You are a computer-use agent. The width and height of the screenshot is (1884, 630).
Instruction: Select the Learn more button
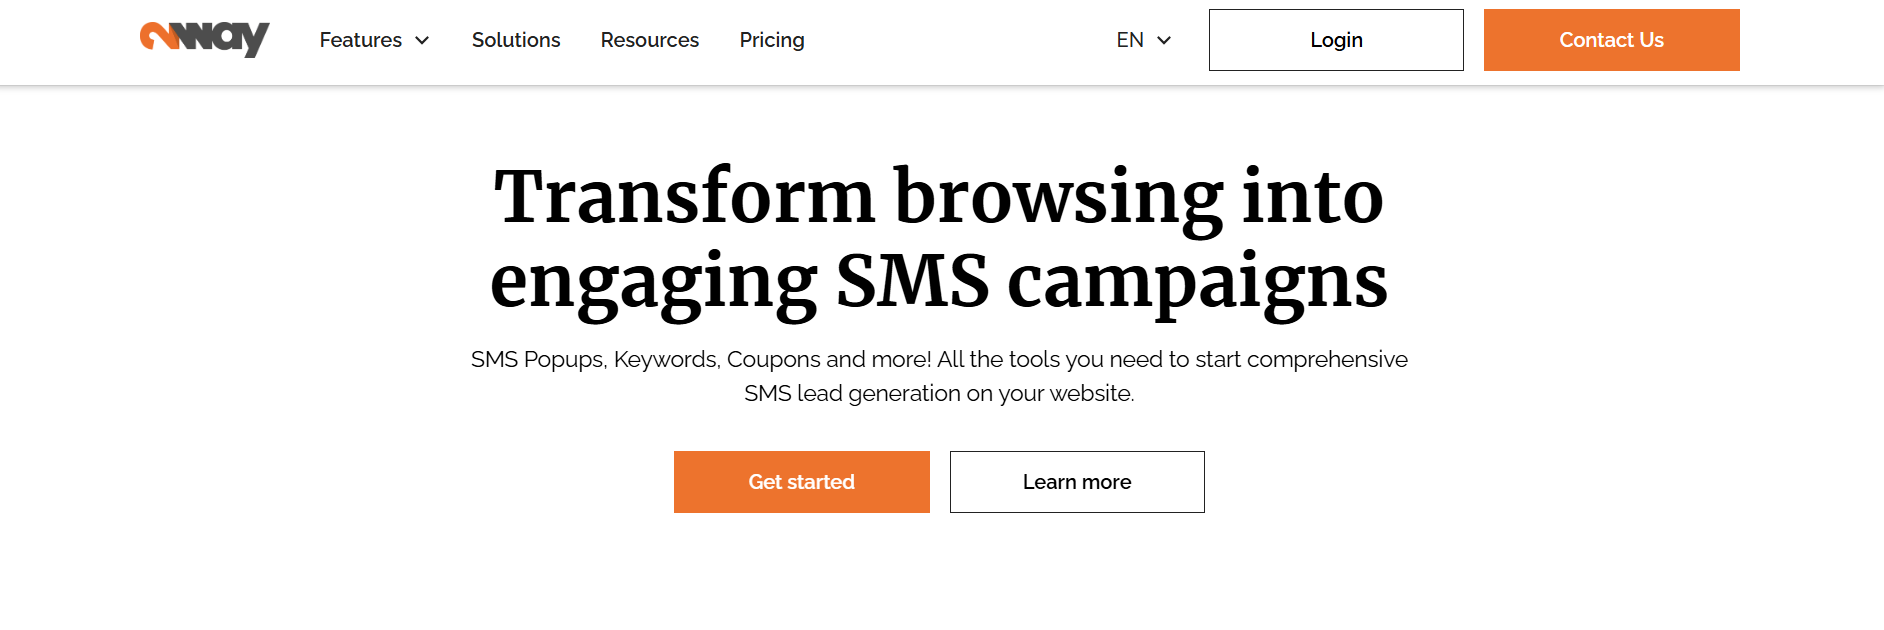(x=1077, y=482)
